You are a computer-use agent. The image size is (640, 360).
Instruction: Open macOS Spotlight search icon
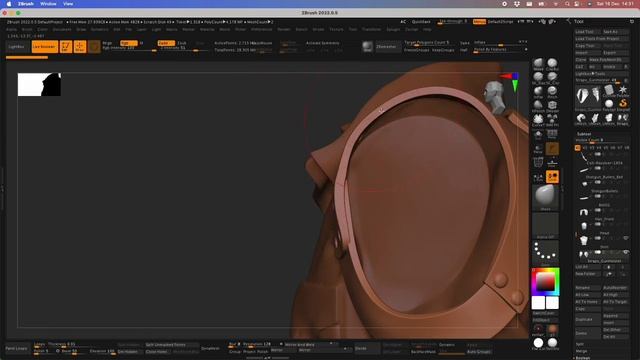567,4
